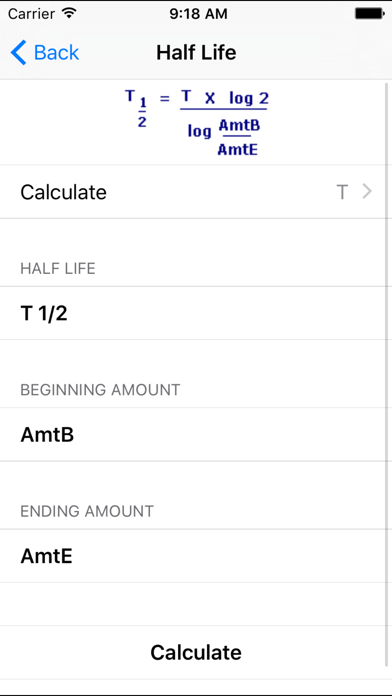Focus the AmtE input field

tap(194, 556)
